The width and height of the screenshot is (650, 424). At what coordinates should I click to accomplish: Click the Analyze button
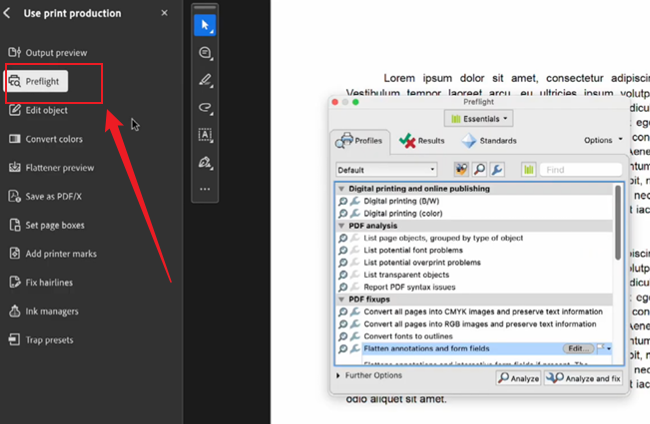point(519,378)
